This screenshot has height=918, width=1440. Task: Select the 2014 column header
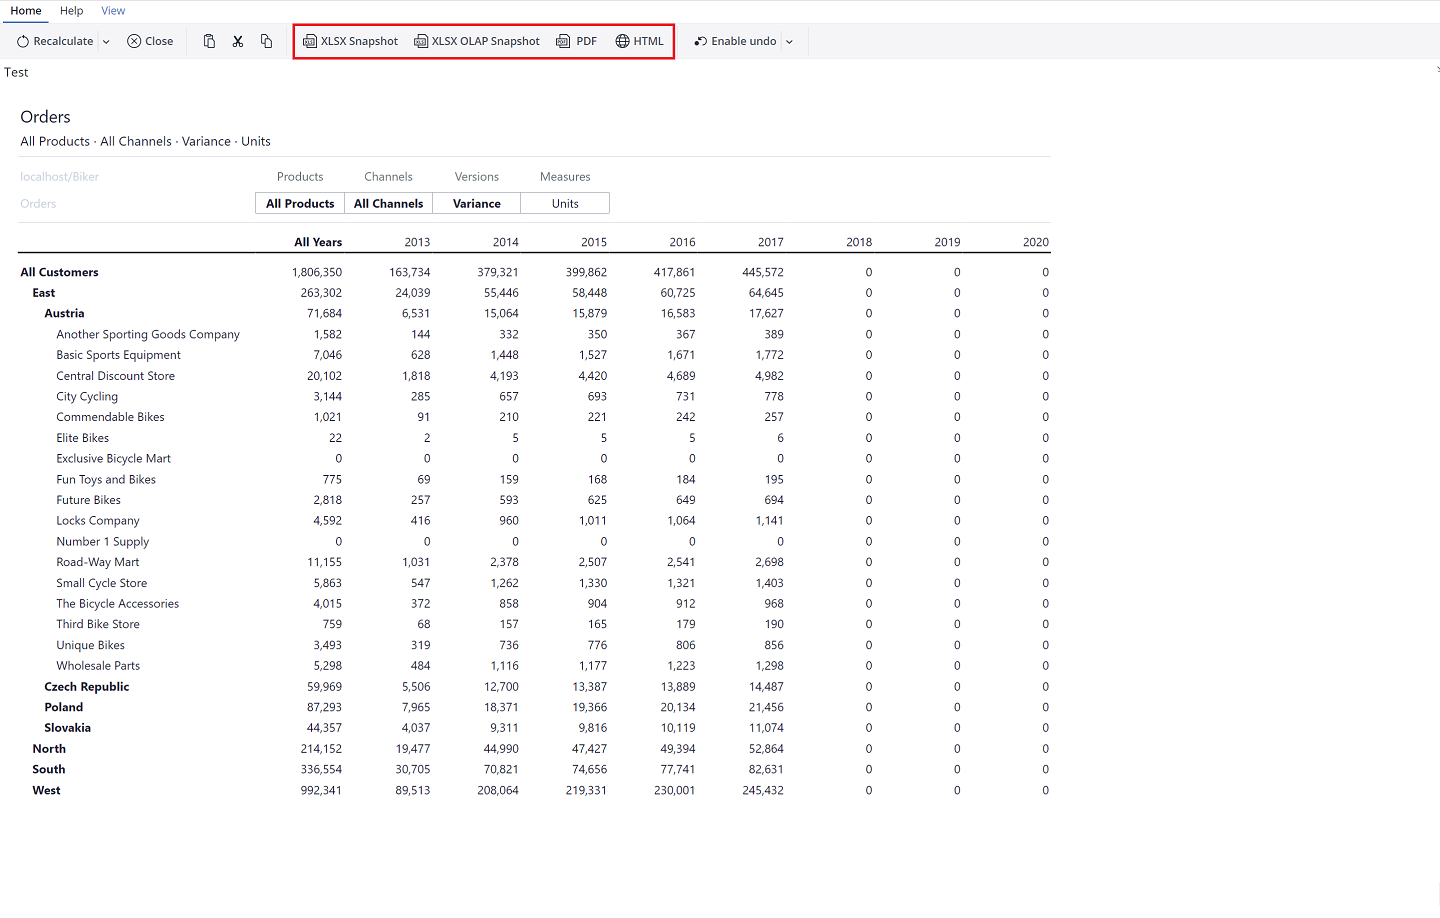pyautogui.click(x=506, y=242)
